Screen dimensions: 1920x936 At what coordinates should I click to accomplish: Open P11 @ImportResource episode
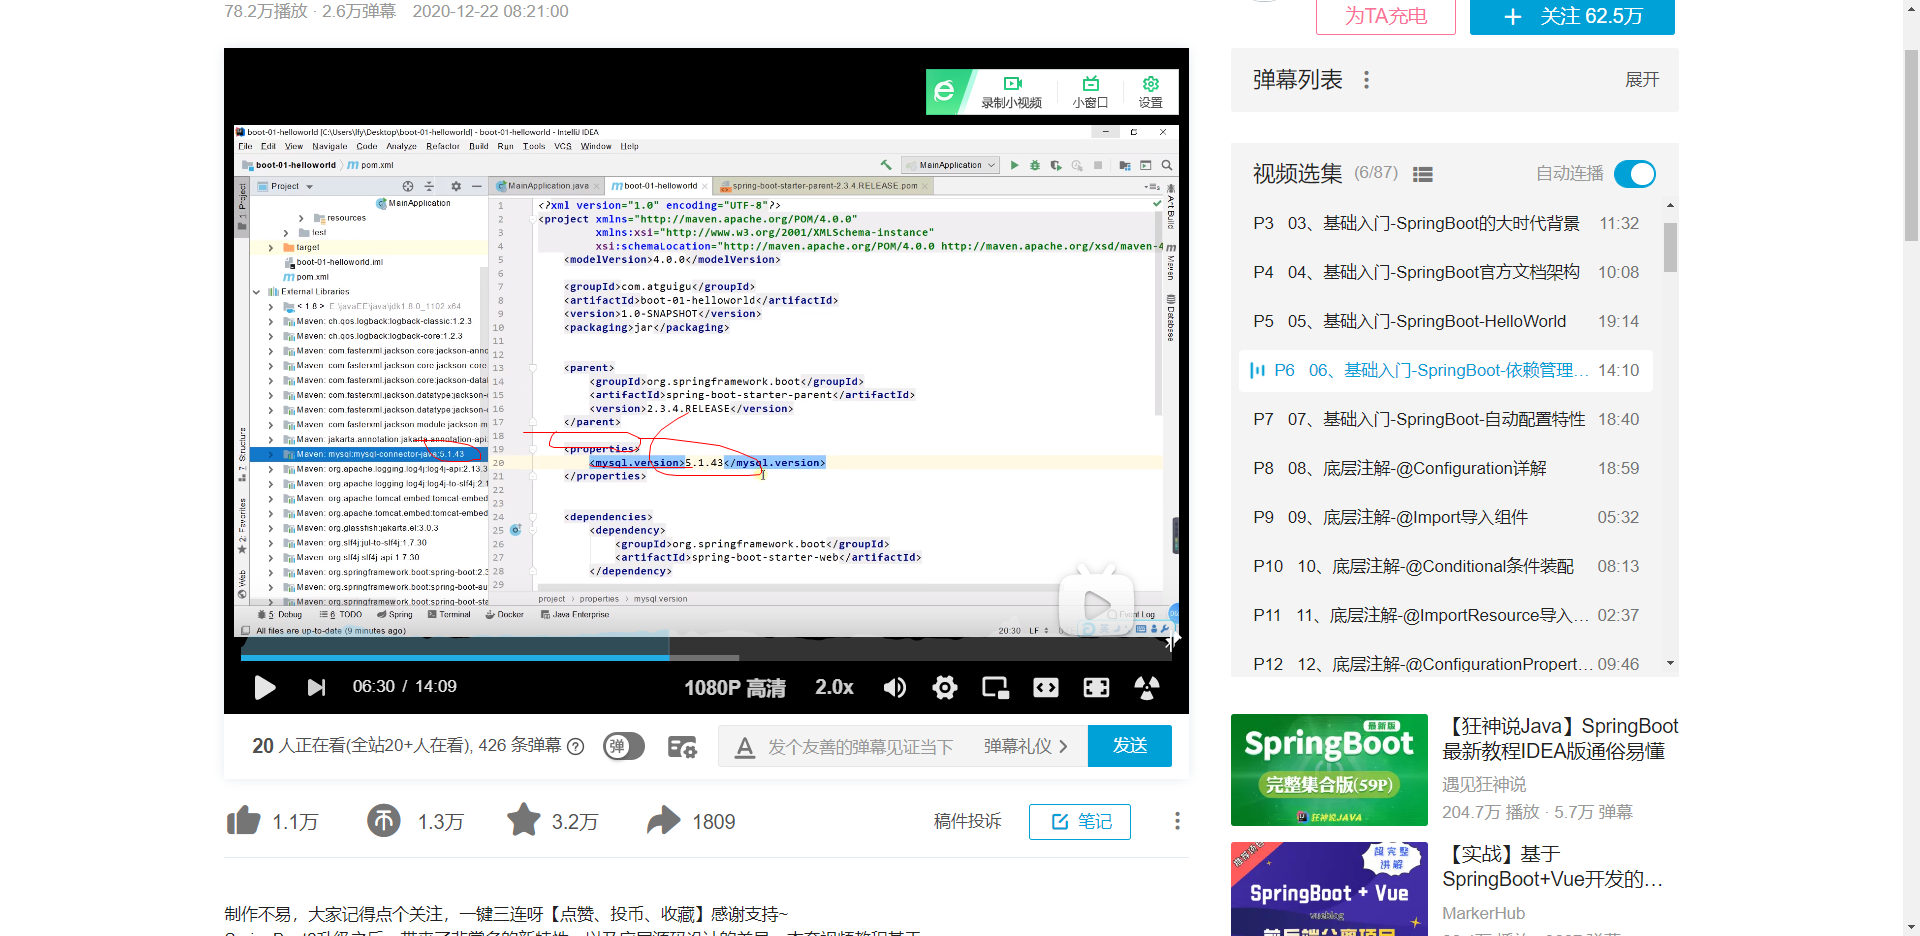pos(1446,615)
